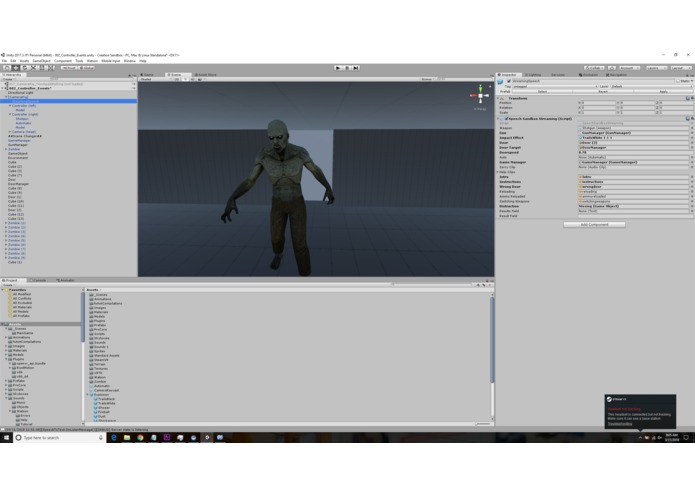Viewport: 695px width, 494px height.
Task: Select the Rotate tool in toolbar
Action: [x=24, y=68]
